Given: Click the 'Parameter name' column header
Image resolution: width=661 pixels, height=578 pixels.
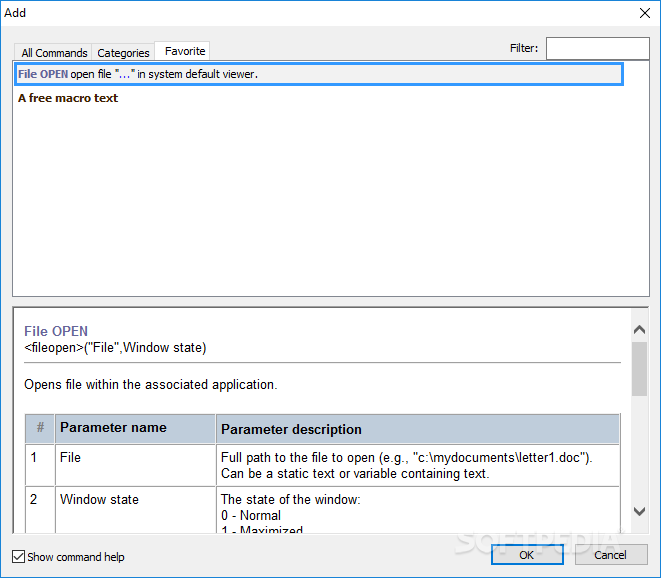Looking at the screenshot, I should 135,428.
